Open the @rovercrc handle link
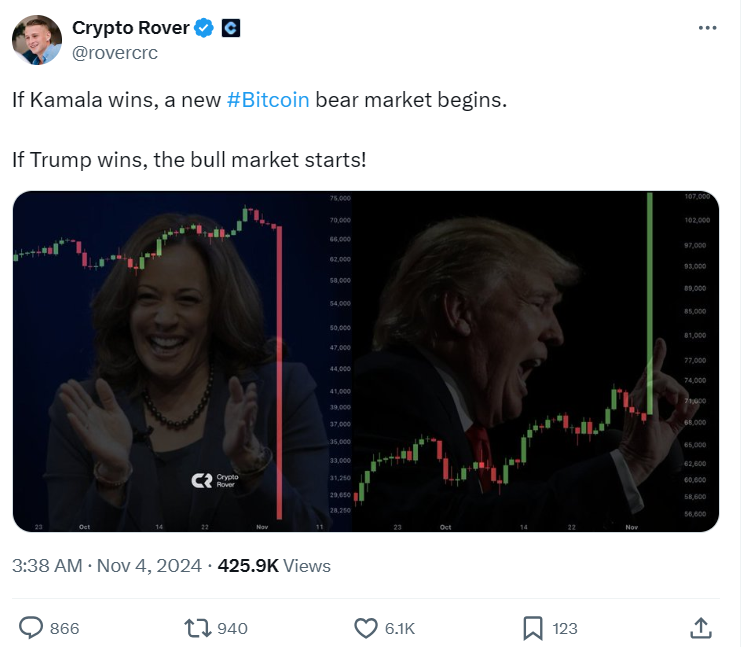Viewport: 749px width, 647px height. 115,52
